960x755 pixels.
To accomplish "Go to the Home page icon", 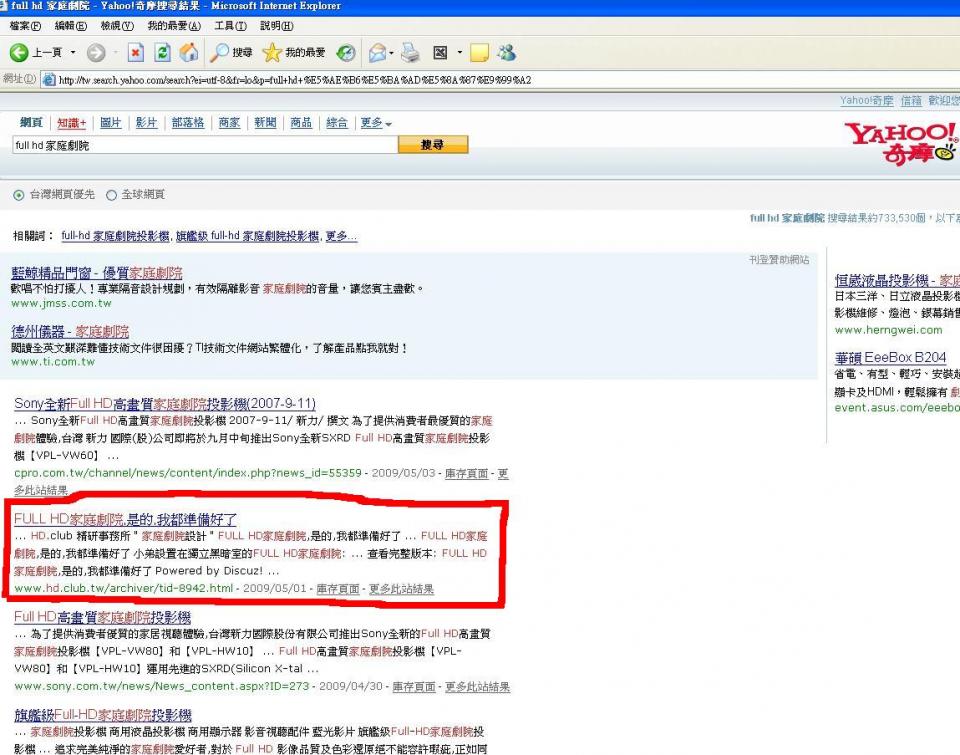I will (x=189, y=53).
